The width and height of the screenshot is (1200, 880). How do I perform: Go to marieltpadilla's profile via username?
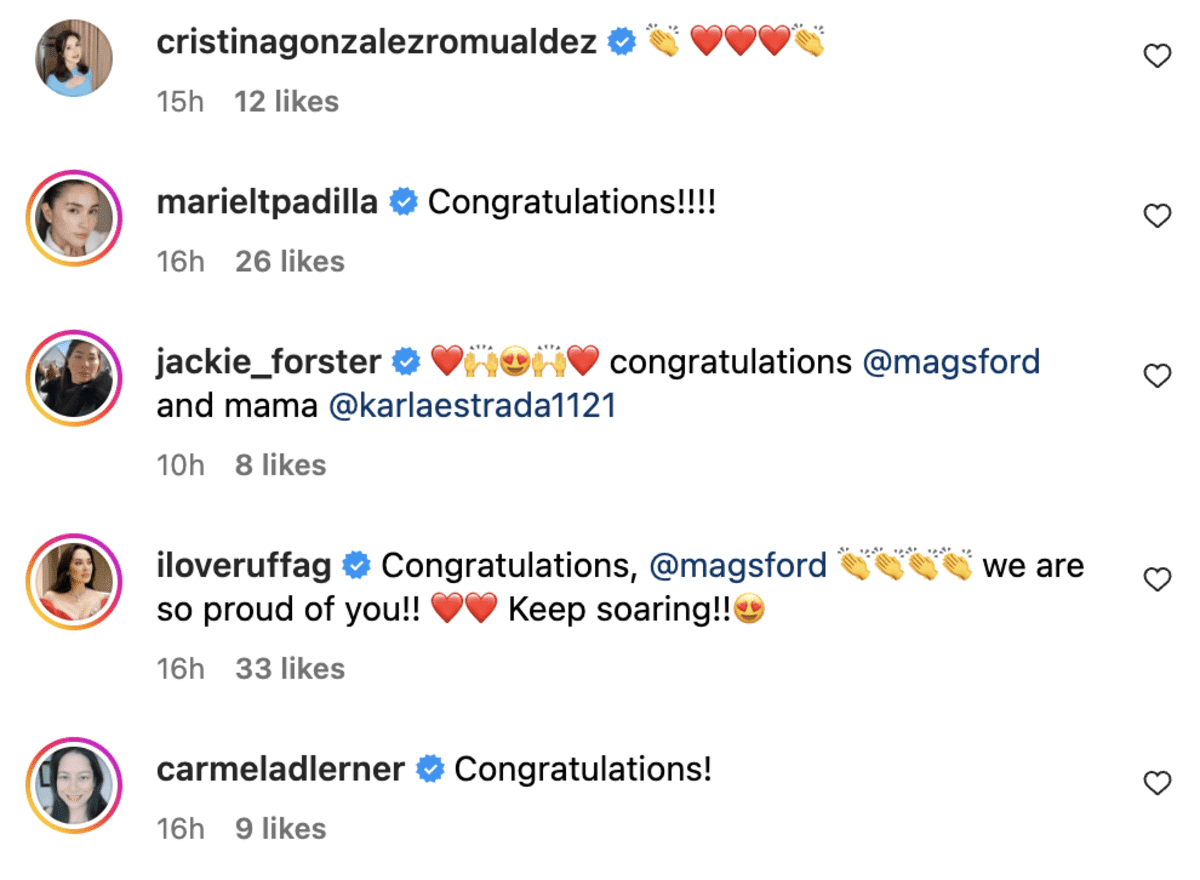267,202
